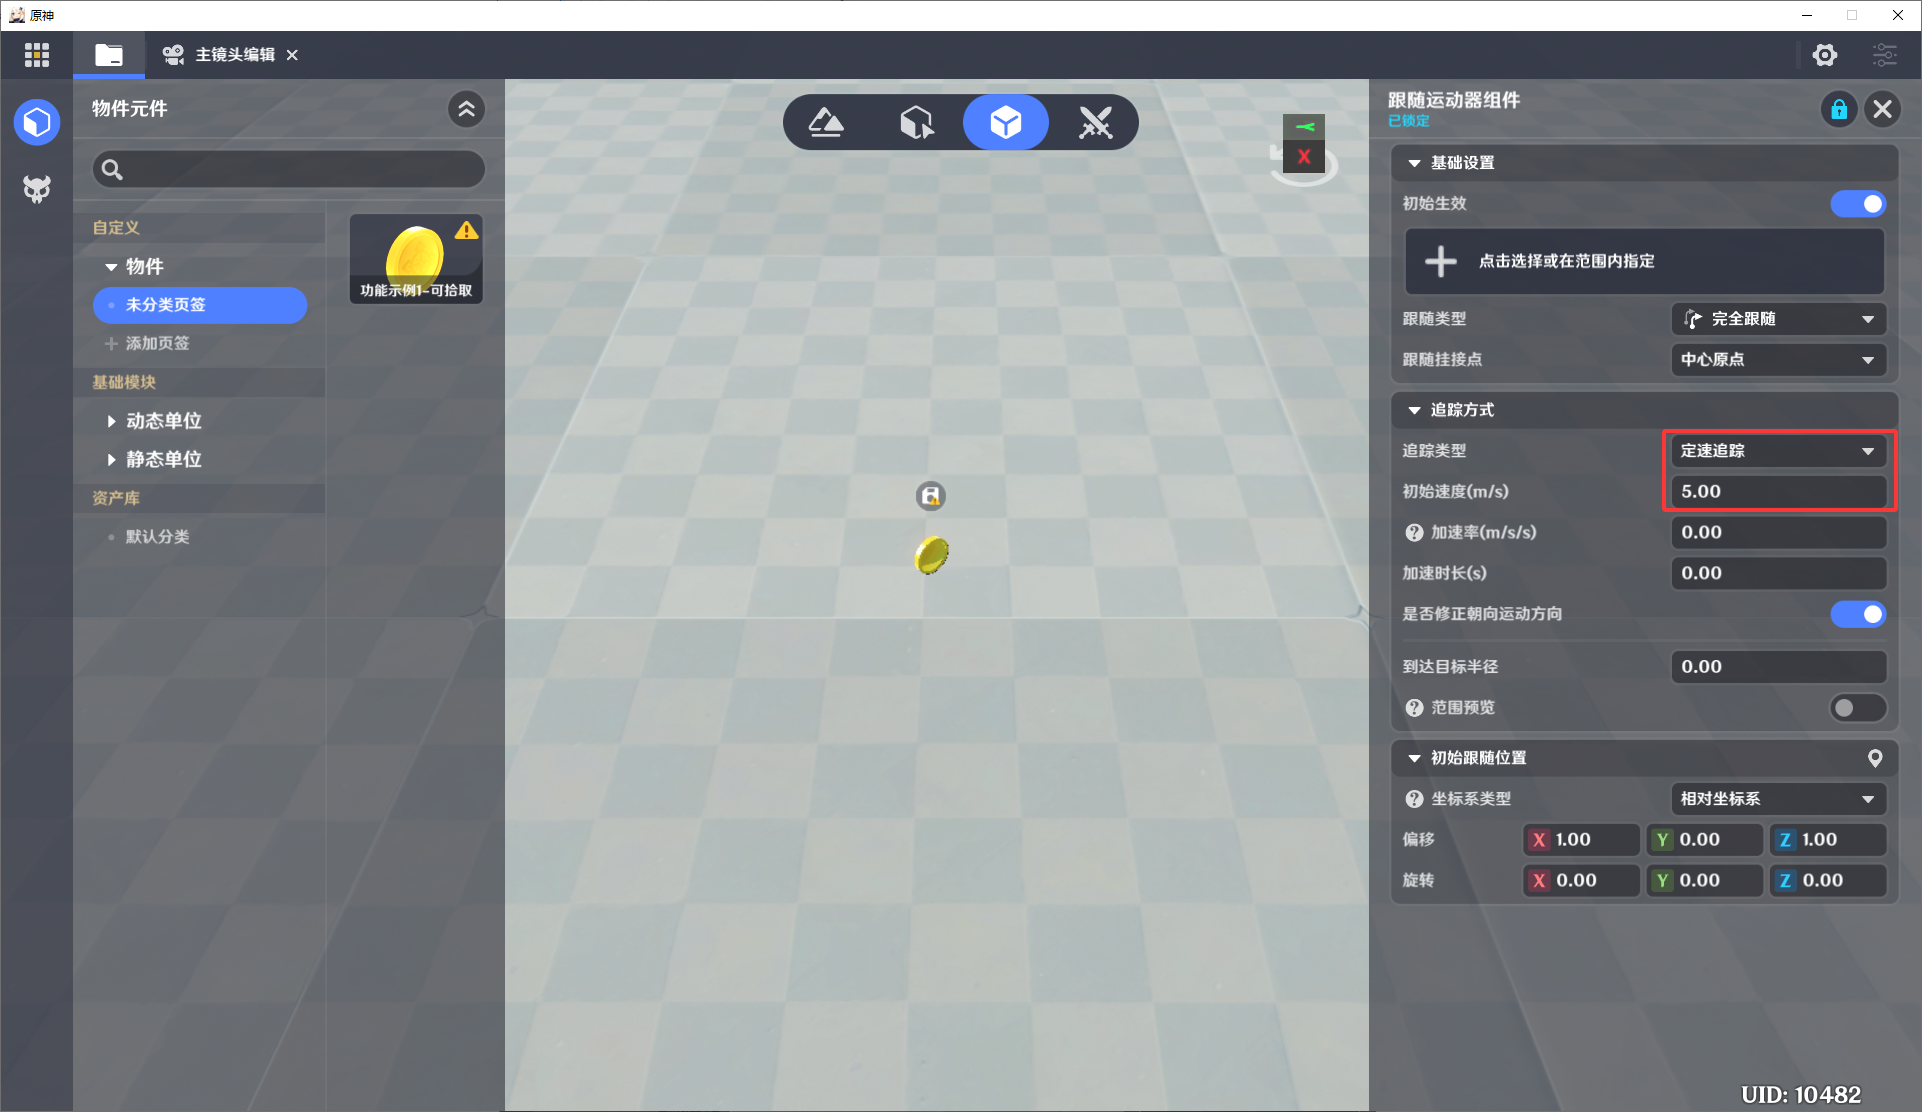
Task: Disable 是否修正朝向运动方向 toggle
Action: coord(1857,614)
